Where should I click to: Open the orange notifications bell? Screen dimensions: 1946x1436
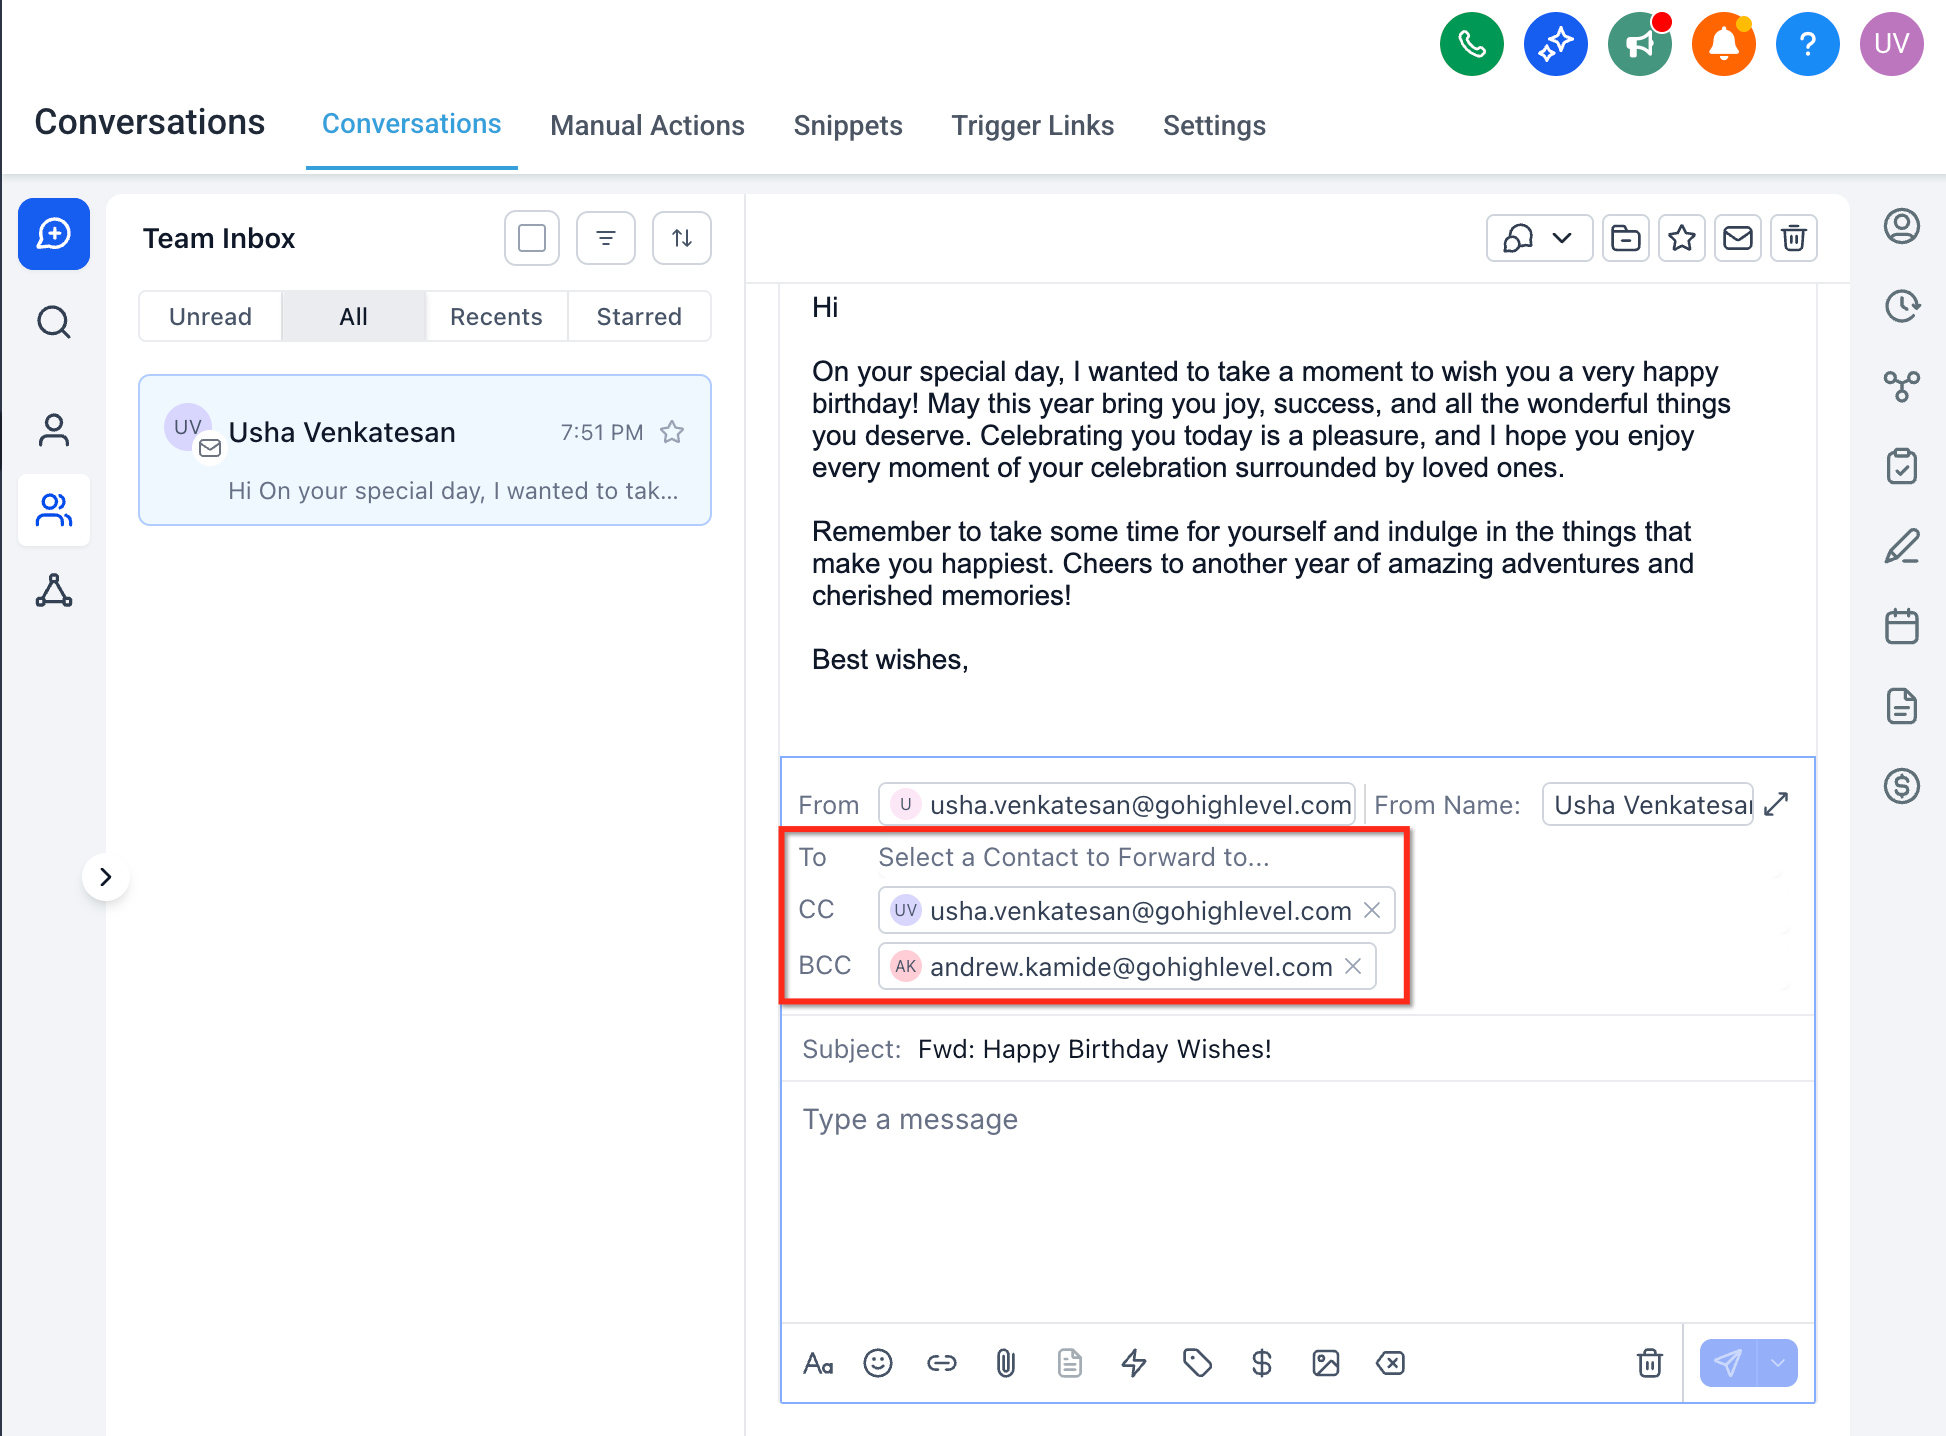(1723, 45)
